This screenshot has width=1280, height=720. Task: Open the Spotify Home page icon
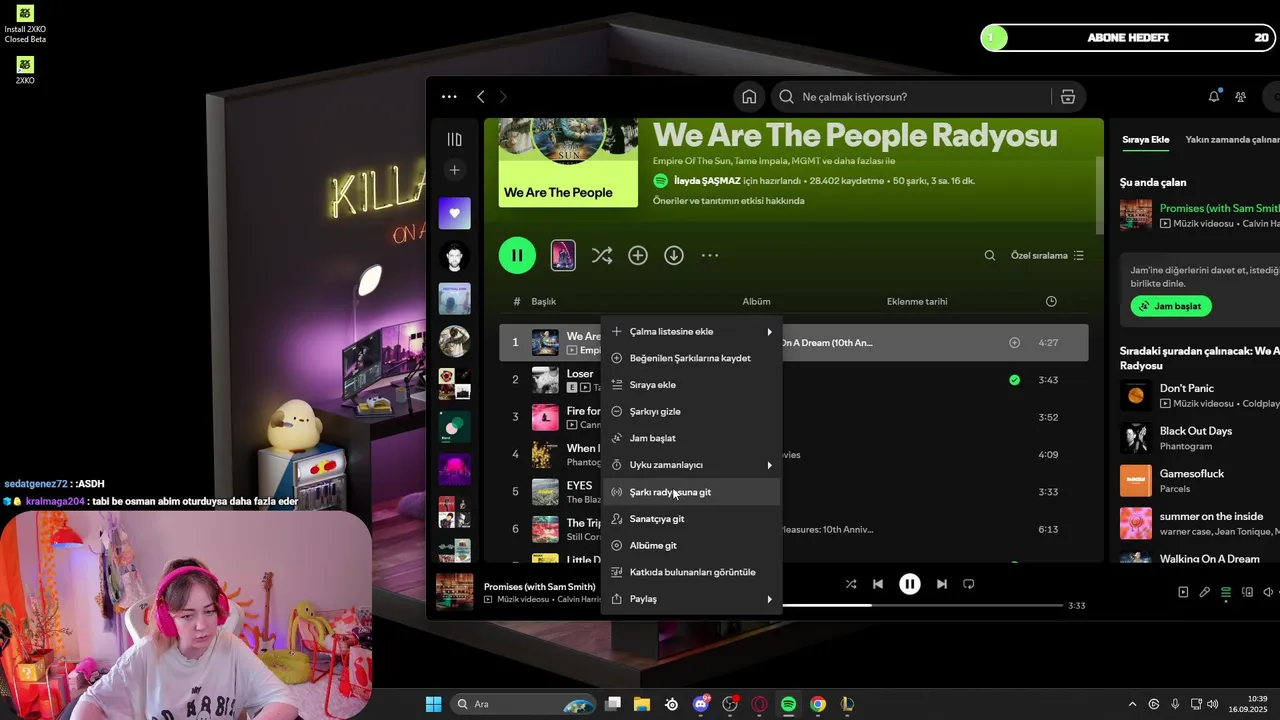click(749, 97)
